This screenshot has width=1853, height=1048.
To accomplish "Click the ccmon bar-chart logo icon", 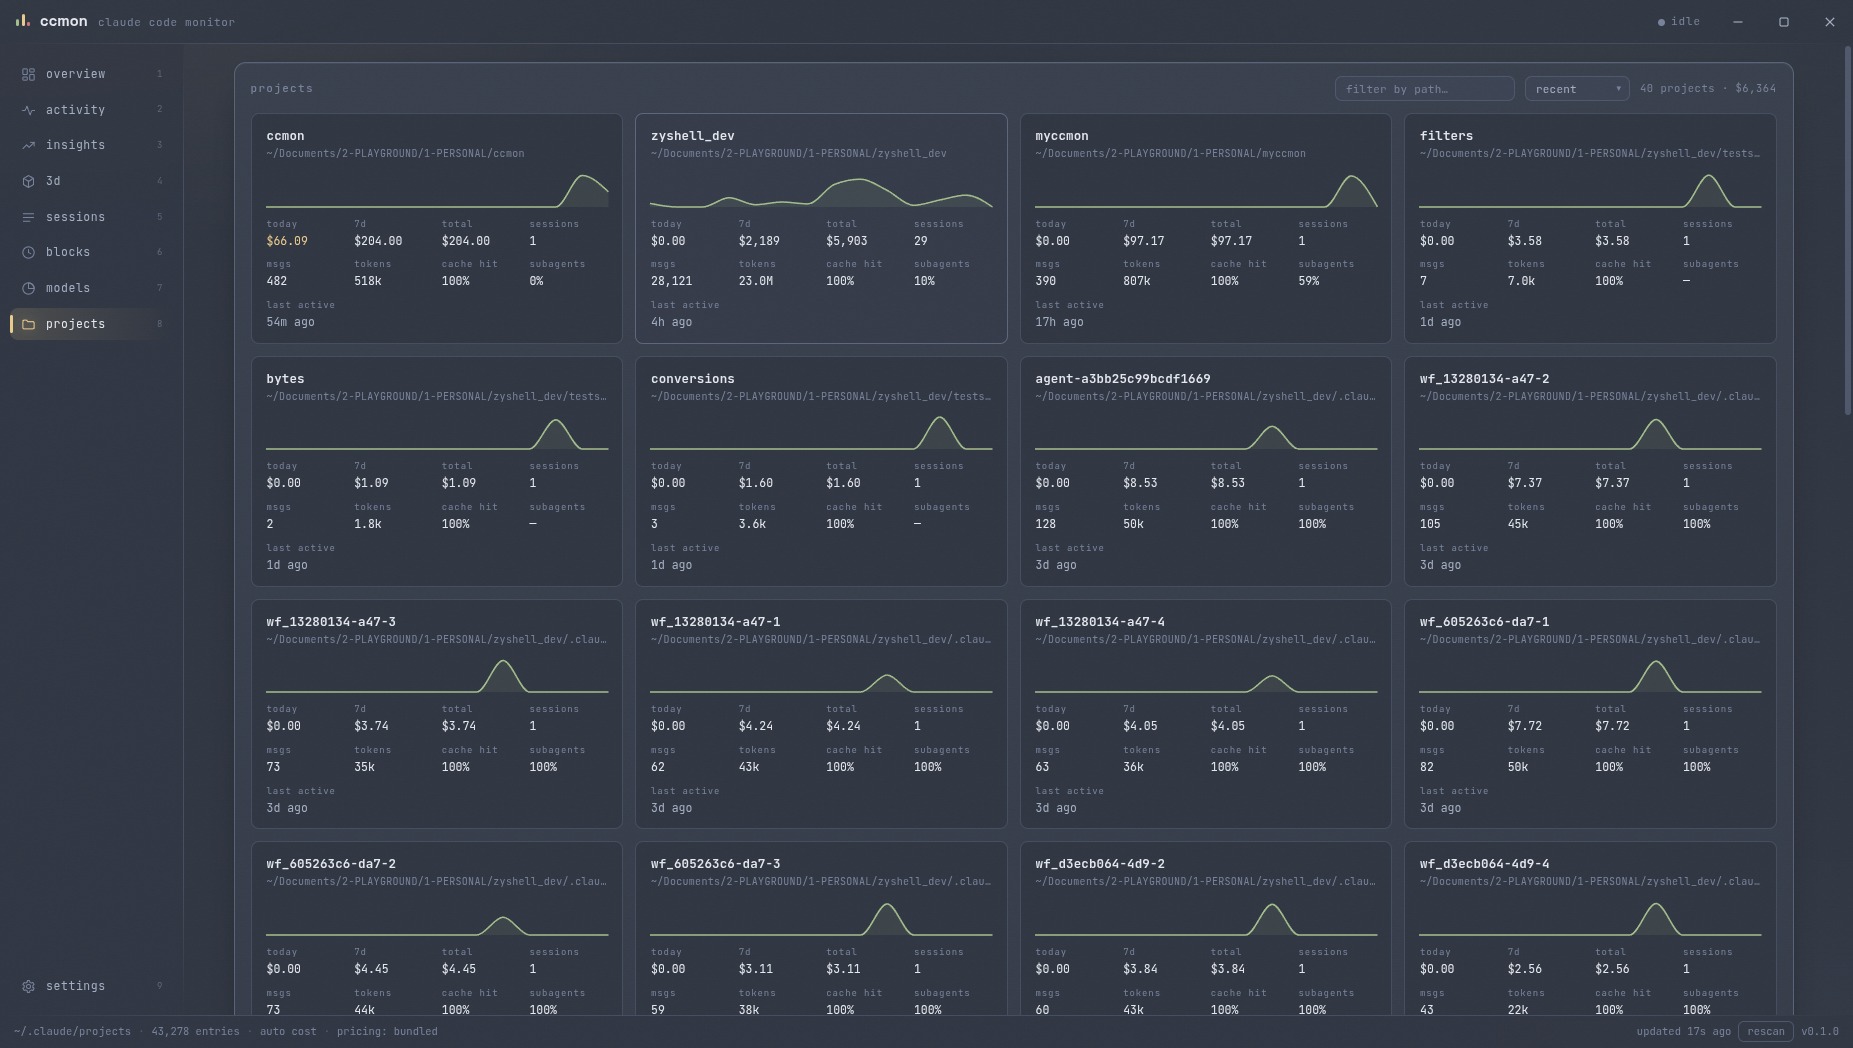I will tap(22, 20).
